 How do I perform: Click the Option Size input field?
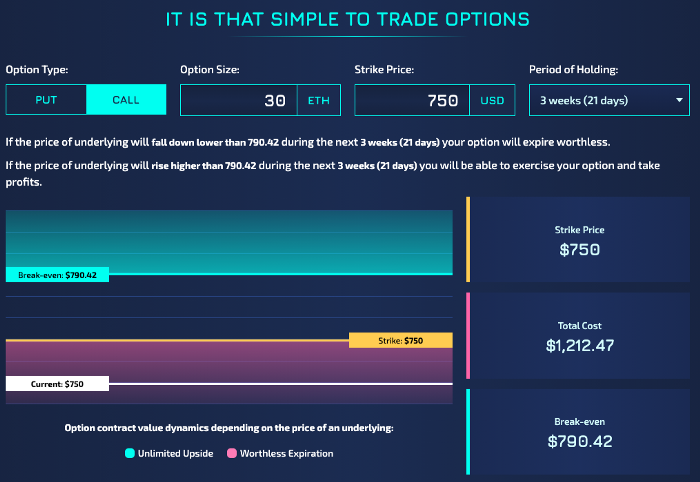[x=239, y=100]
